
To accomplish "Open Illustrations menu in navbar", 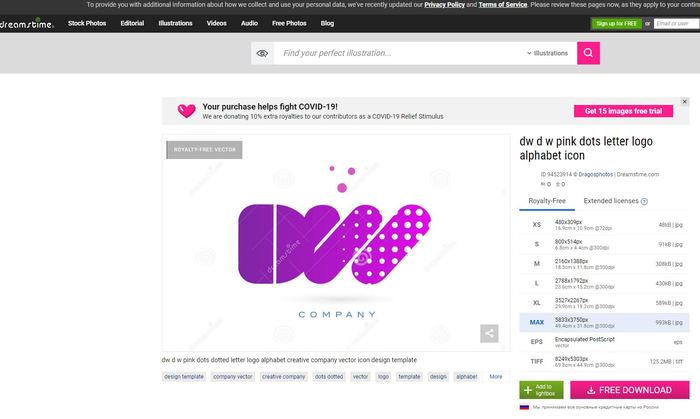I will coord(175,23).
